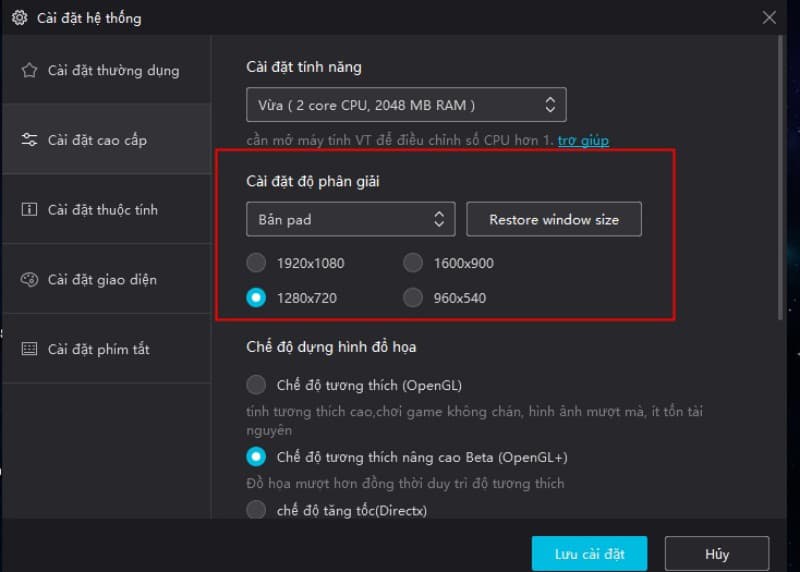Click the performance dropdown arrows
The image size is (800, 572).
pyautogui.click(x=550, y=105)
